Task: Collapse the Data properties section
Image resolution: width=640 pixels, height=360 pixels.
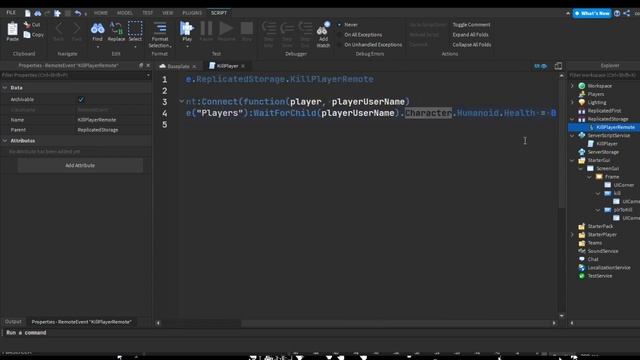Action: (x=5, y=88)
